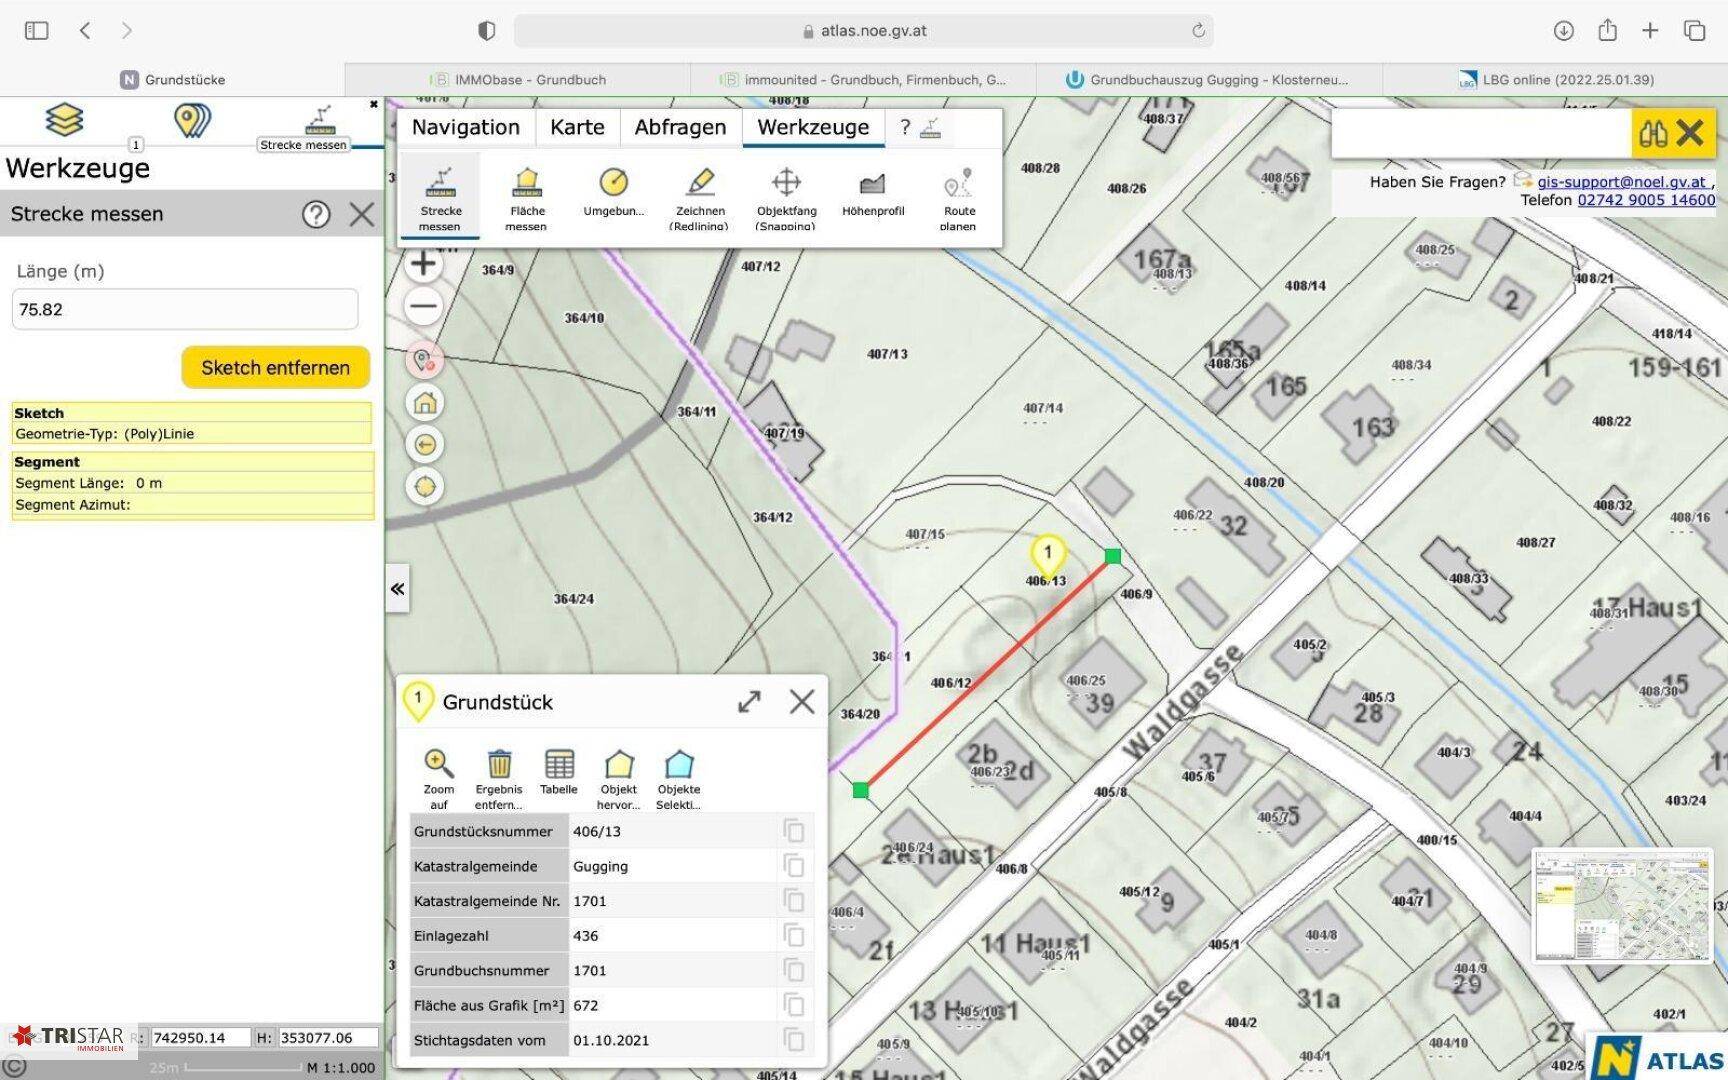Image resolution: width=1728 pixels, height=1080 pixels.
Task: Copy the Einlagezahl value
Action: pyautogui.click(x=794, y=936)
